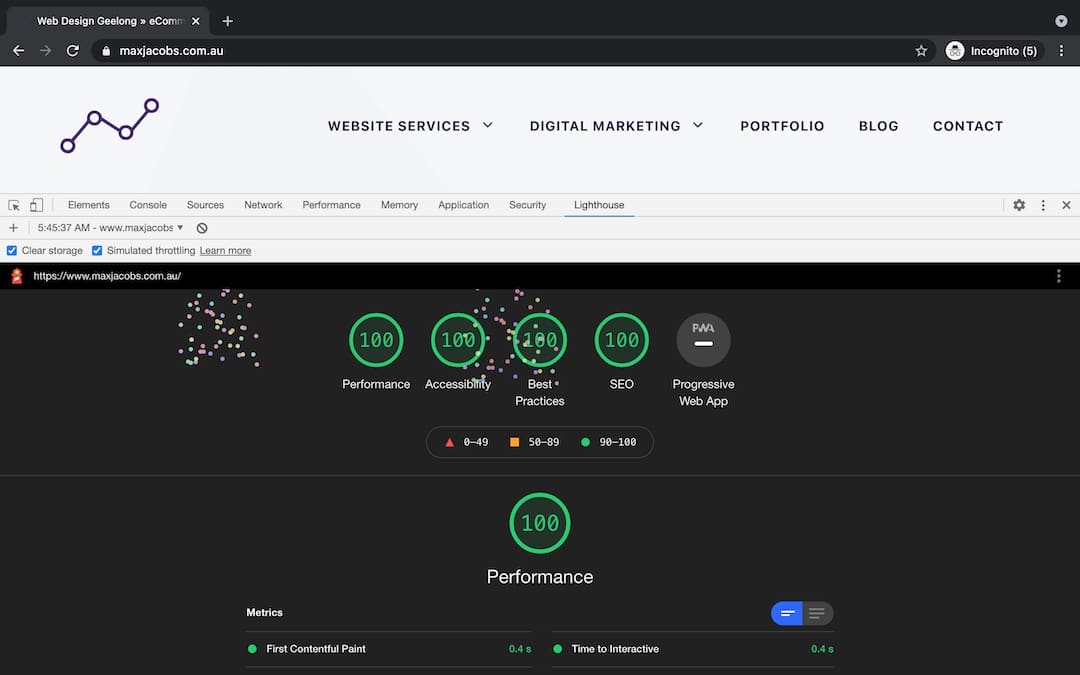Switch to the Memory tab
Image resolution: width=1080 pixels, height=675 pixels.
[x=399, y=205]
